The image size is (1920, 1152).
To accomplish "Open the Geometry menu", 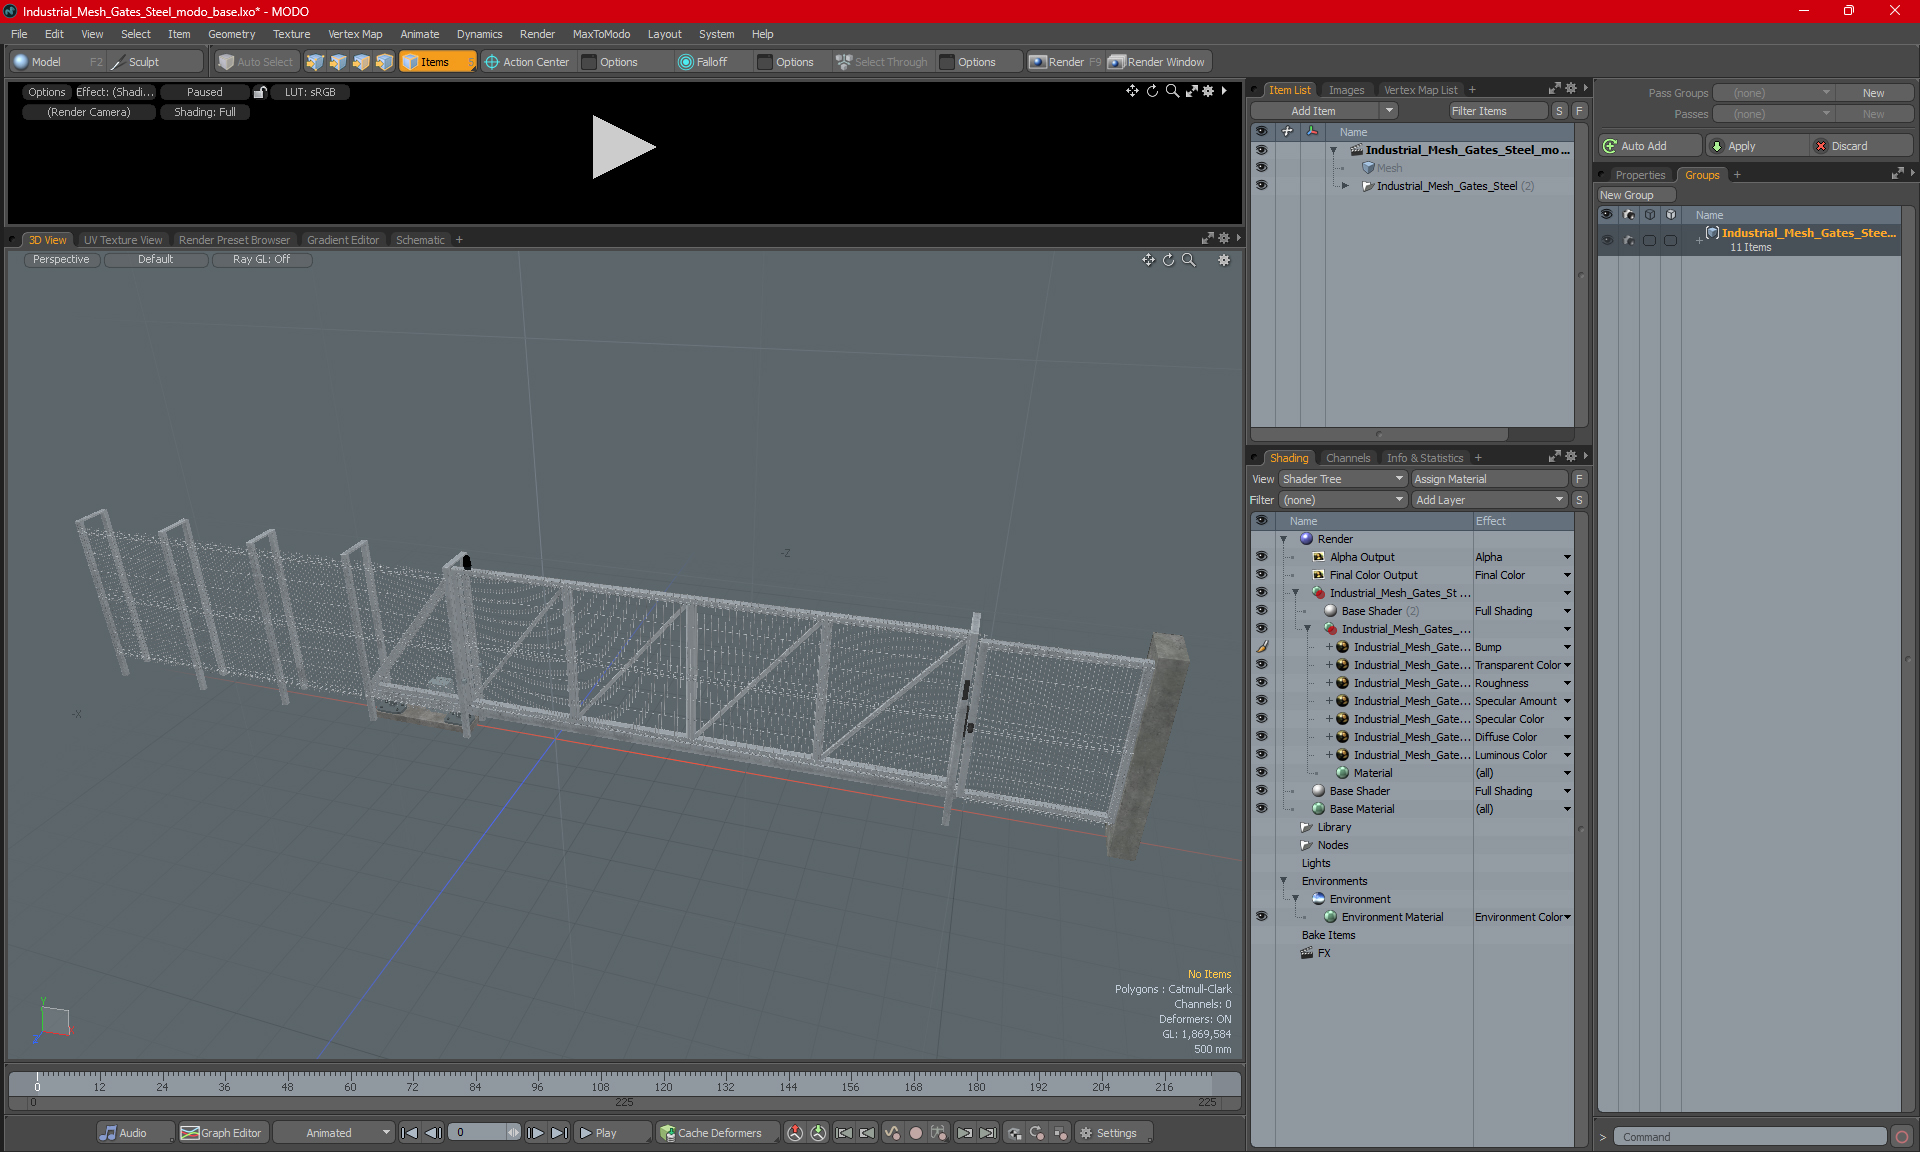I will [x=231, y=34].
